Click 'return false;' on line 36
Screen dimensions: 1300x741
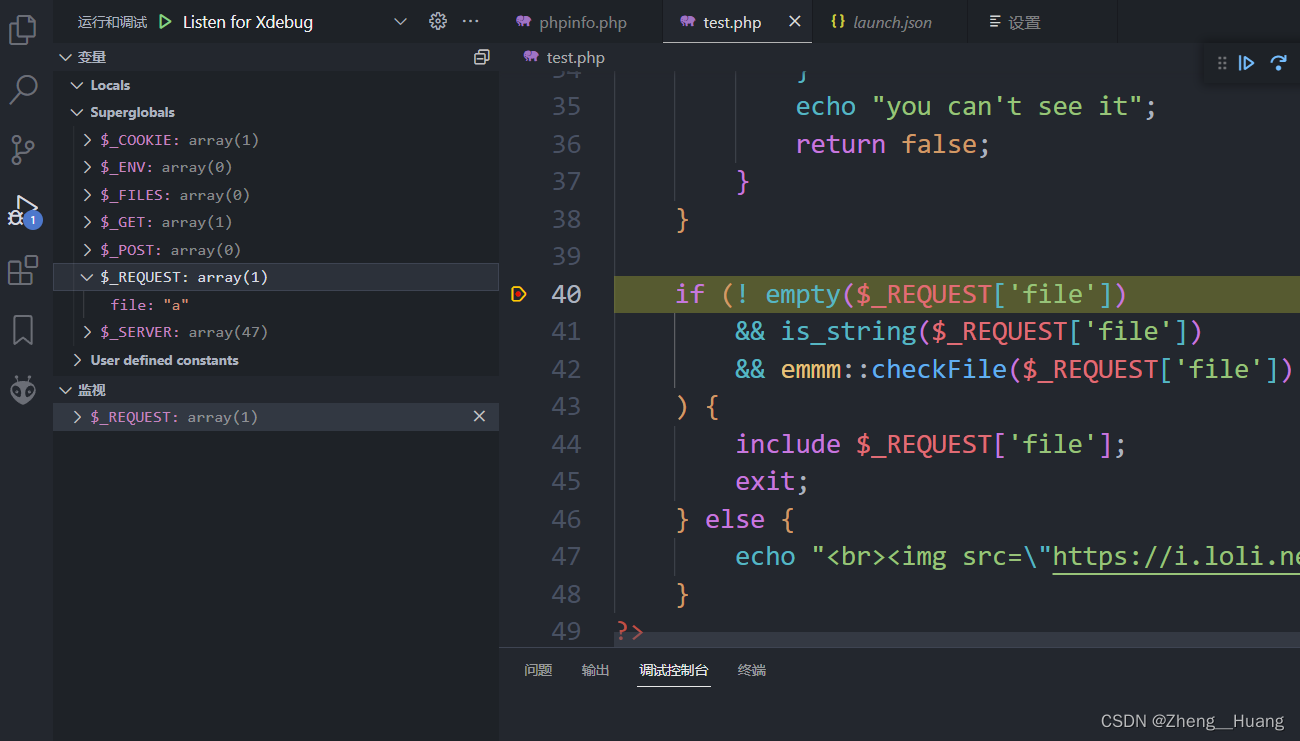[893, 144]
